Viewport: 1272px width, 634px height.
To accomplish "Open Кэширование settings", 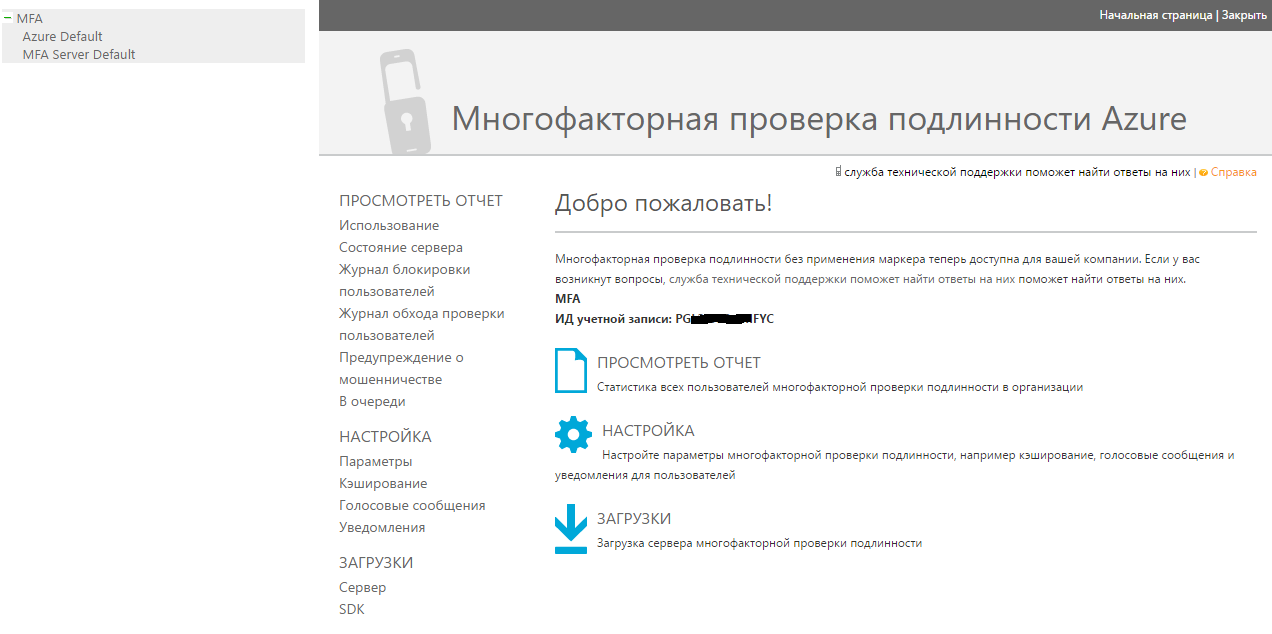I will pyautogui.click(x=382, y=483).
